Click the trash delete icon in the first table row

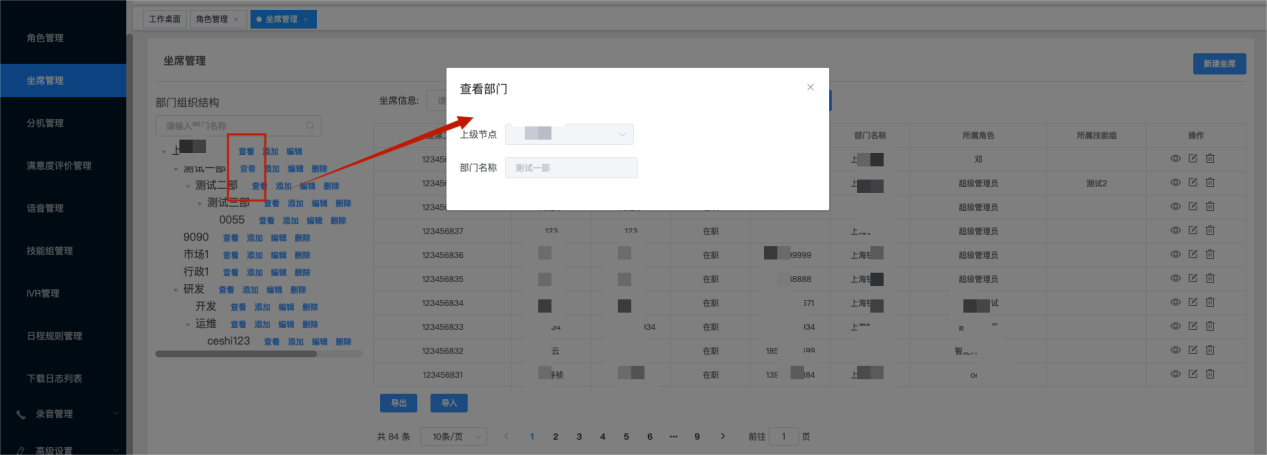coord(1209,159)
